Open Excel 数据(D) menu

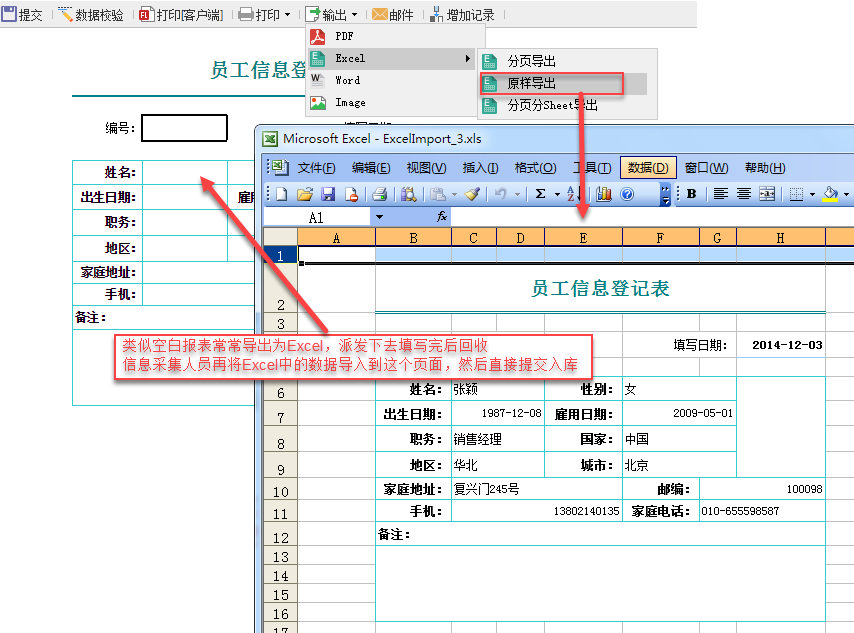[648, 168]
